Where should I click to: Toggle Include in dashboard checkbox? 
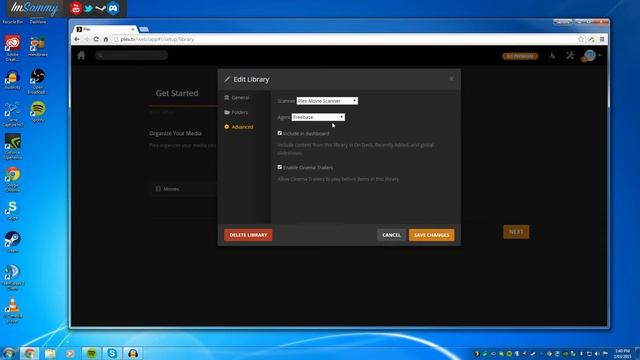pyautogui.click(x=280, y=133)
